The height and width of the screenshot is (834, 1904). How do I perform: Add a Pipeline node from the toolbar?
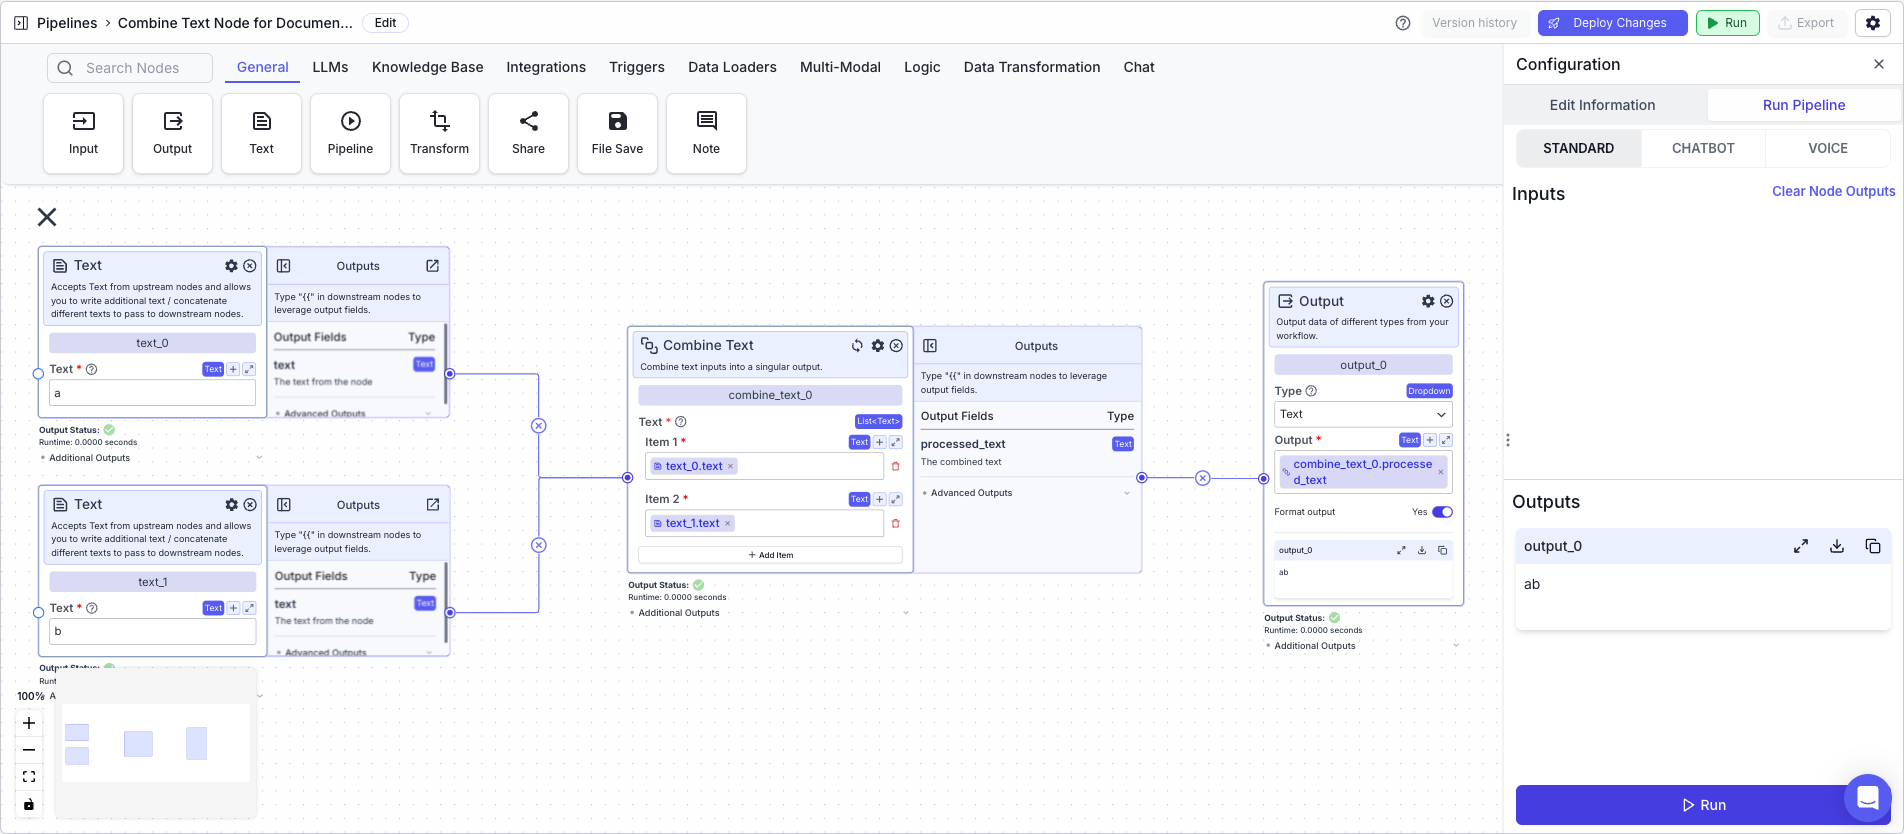click(x=350, y=133)
